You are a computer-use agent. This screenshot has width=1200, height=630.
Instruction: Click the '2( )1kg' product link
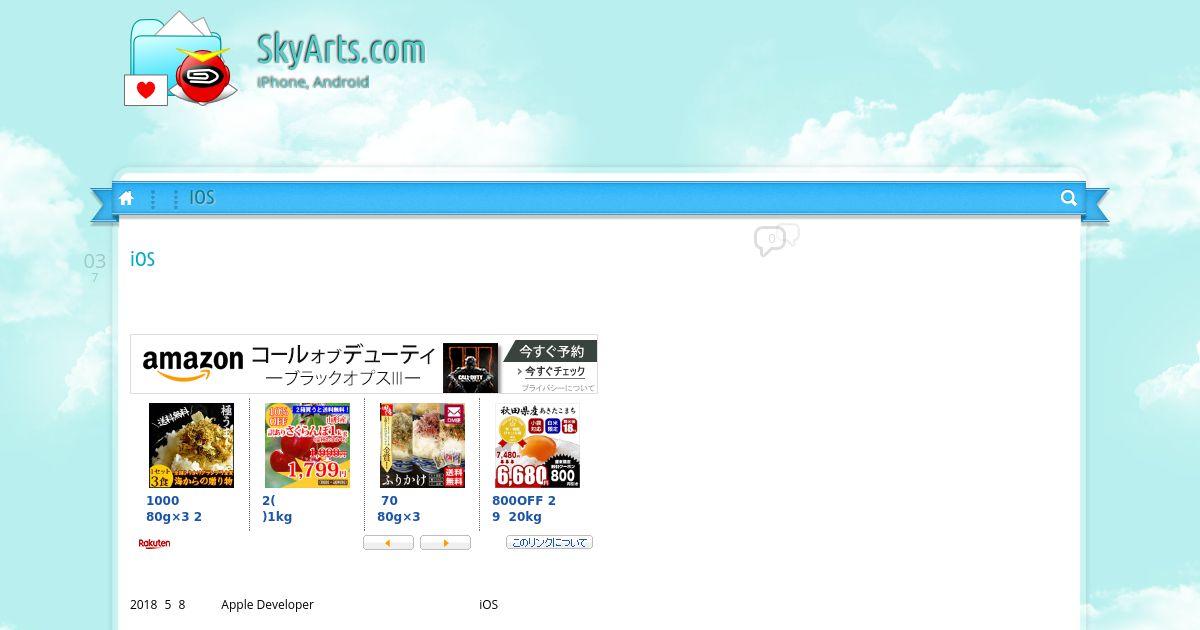pos(277,509)
